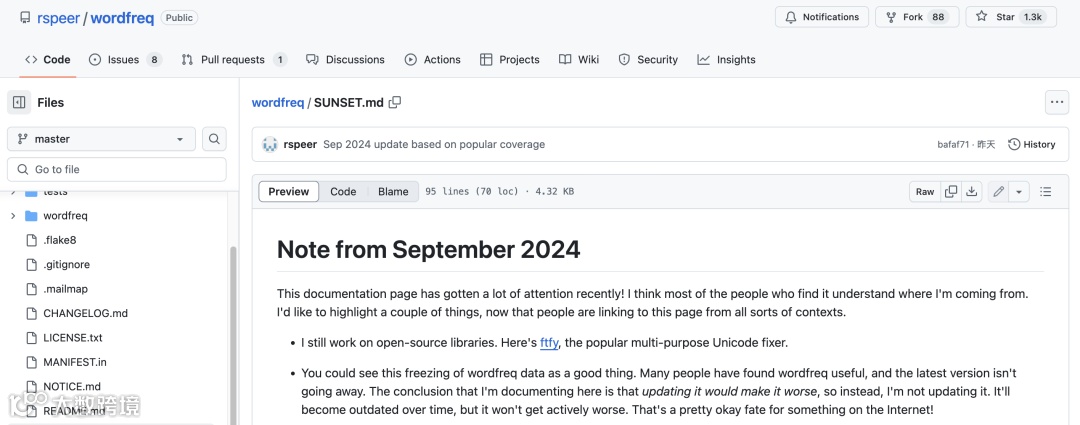Switch to Code view

[343, 192]
